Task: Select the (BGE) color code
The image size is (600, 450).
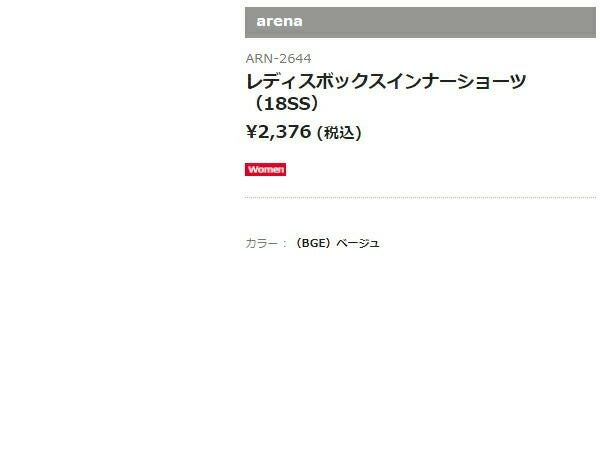Action: pyautogui.click(x=313, y=243)
